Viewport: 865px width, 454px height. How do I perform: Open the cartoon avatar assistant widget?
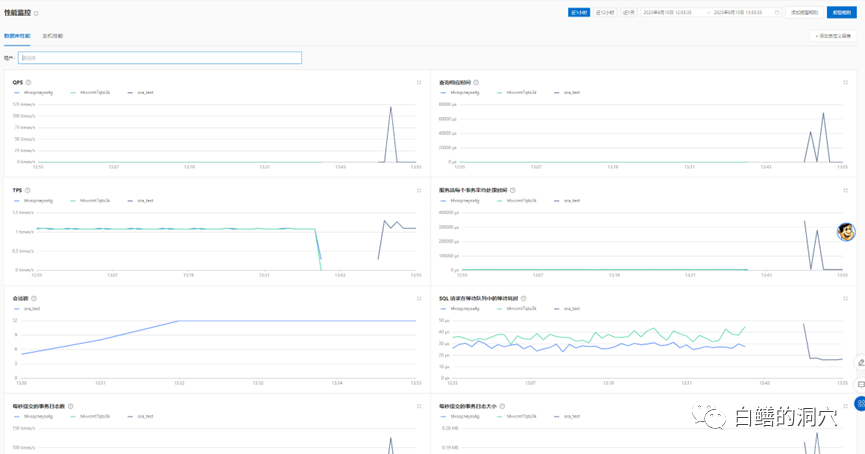coord(846,232)
